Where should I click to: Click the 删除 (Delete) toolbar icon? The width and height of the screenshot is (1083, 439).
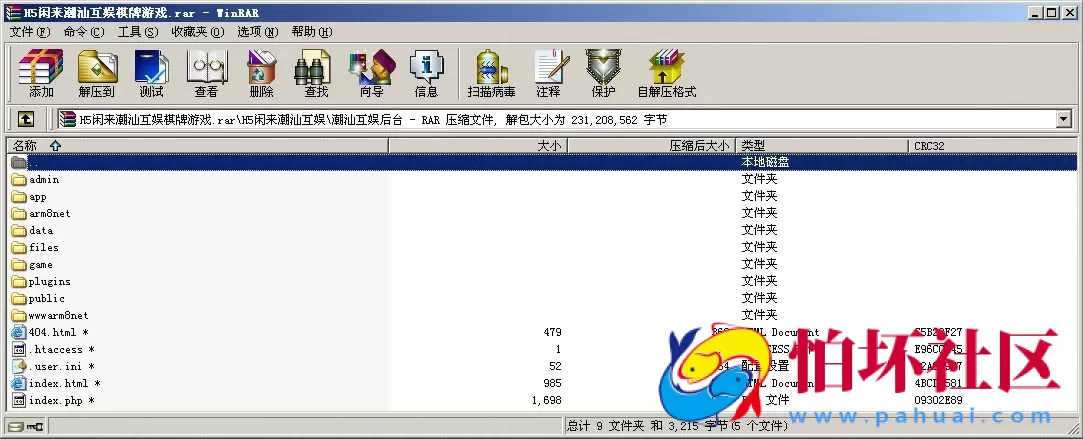(261, 72)
